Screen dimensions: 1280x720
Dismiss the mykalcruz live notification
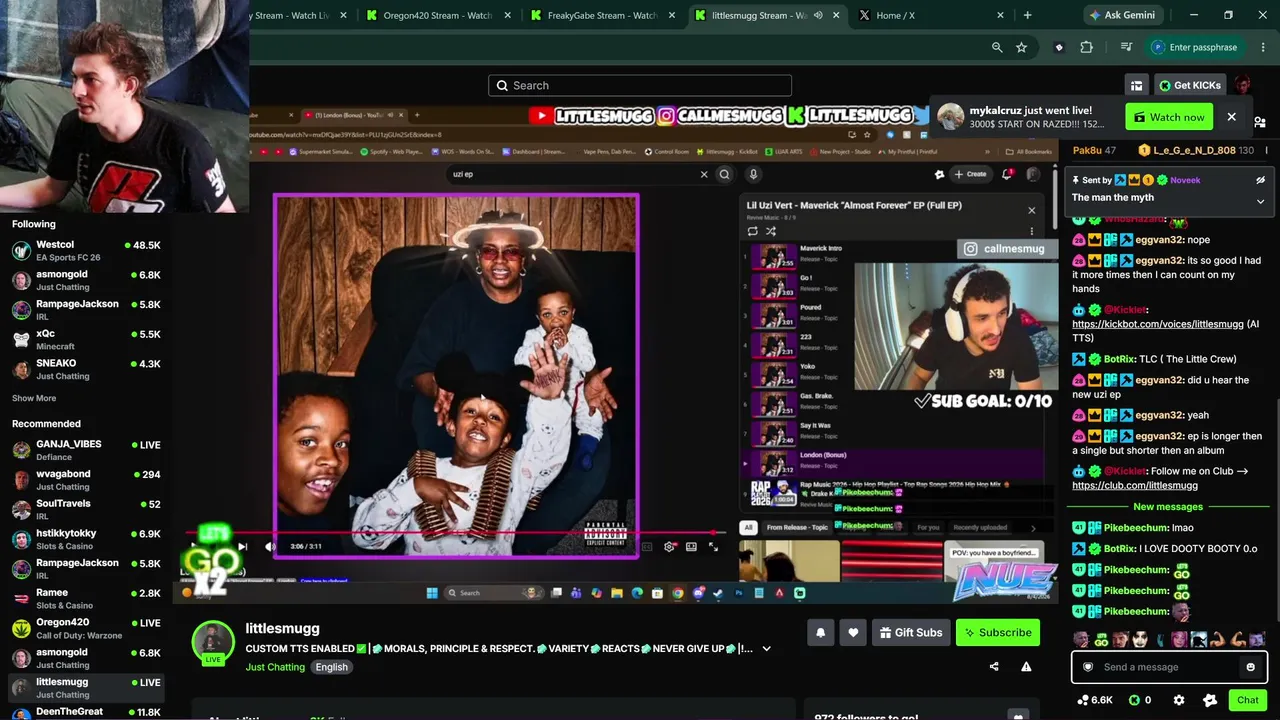1231,117
